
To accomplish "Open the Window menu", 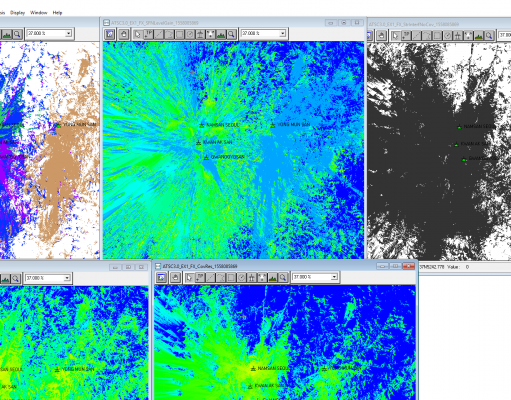I will (x=39, y=13).
